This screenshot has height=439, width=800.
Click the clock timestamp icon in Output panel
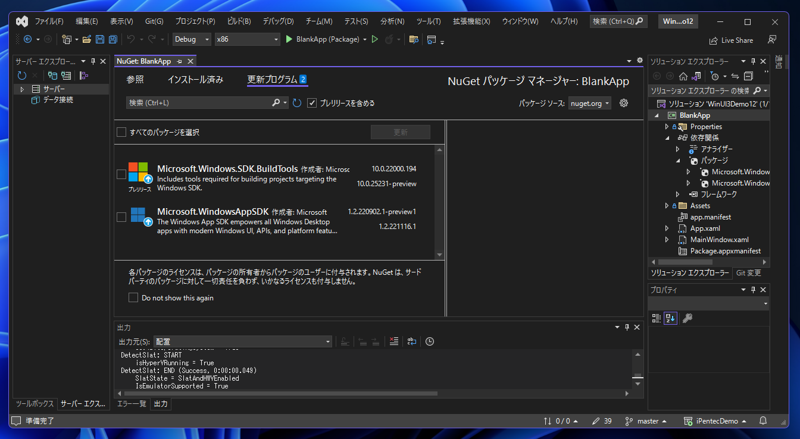coord(430,342)
